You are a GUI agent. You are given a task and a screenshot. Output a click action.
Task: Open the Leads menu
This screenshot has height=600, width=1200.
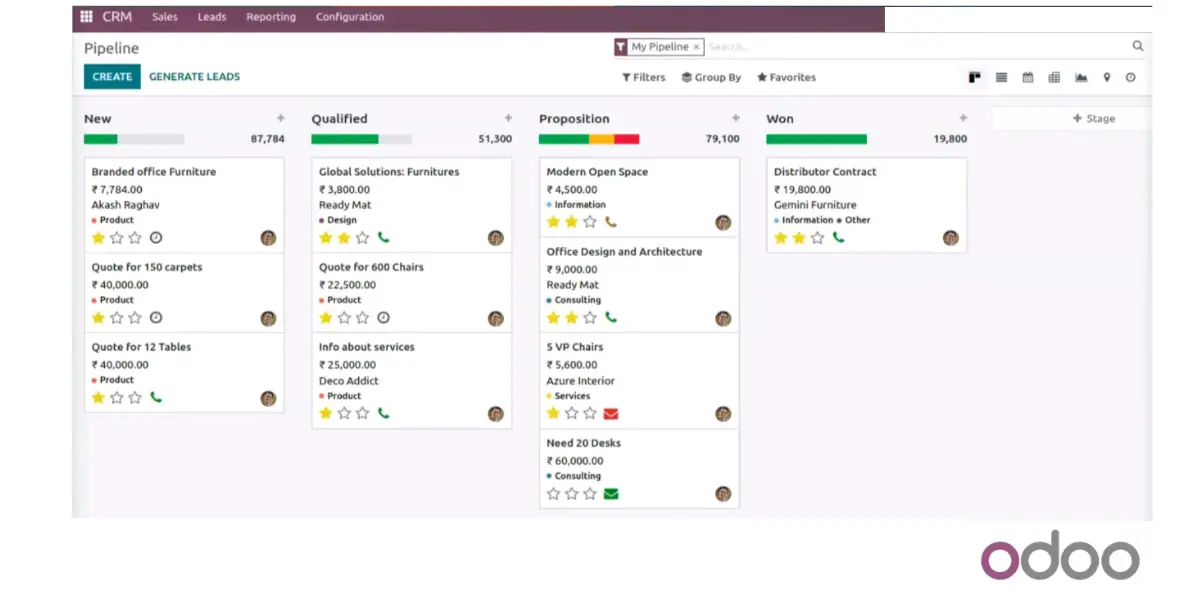[212, 17]
